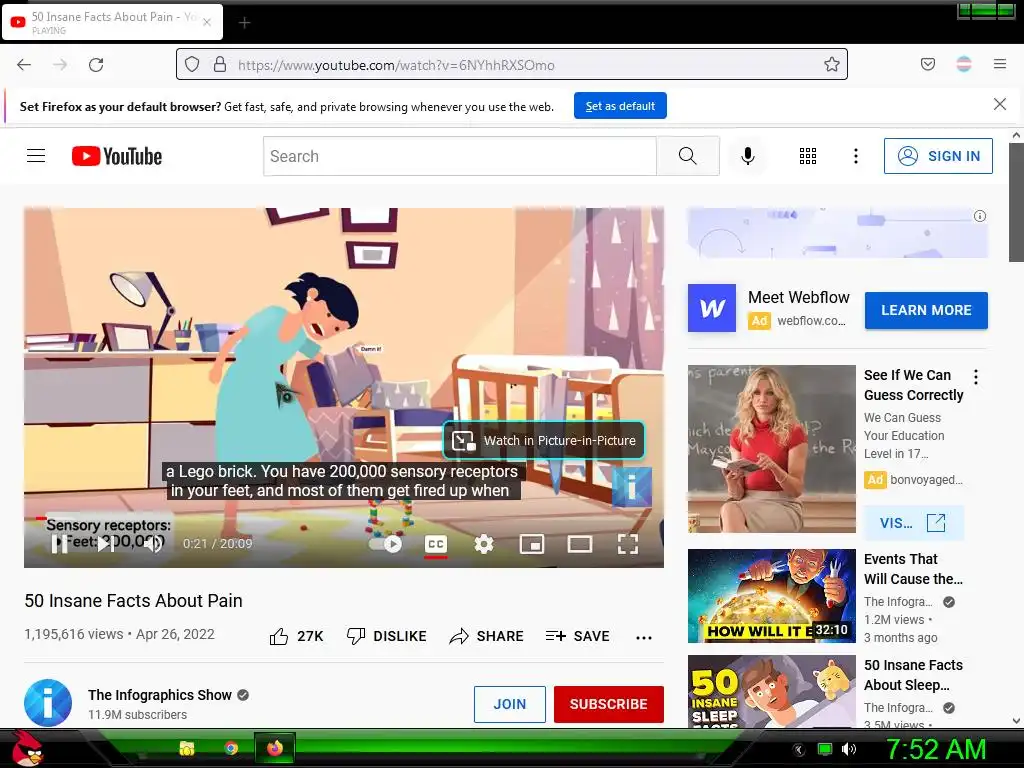Screen dimensions: 1024x768
Task: Click the YouTube search box
Action: 460,156
